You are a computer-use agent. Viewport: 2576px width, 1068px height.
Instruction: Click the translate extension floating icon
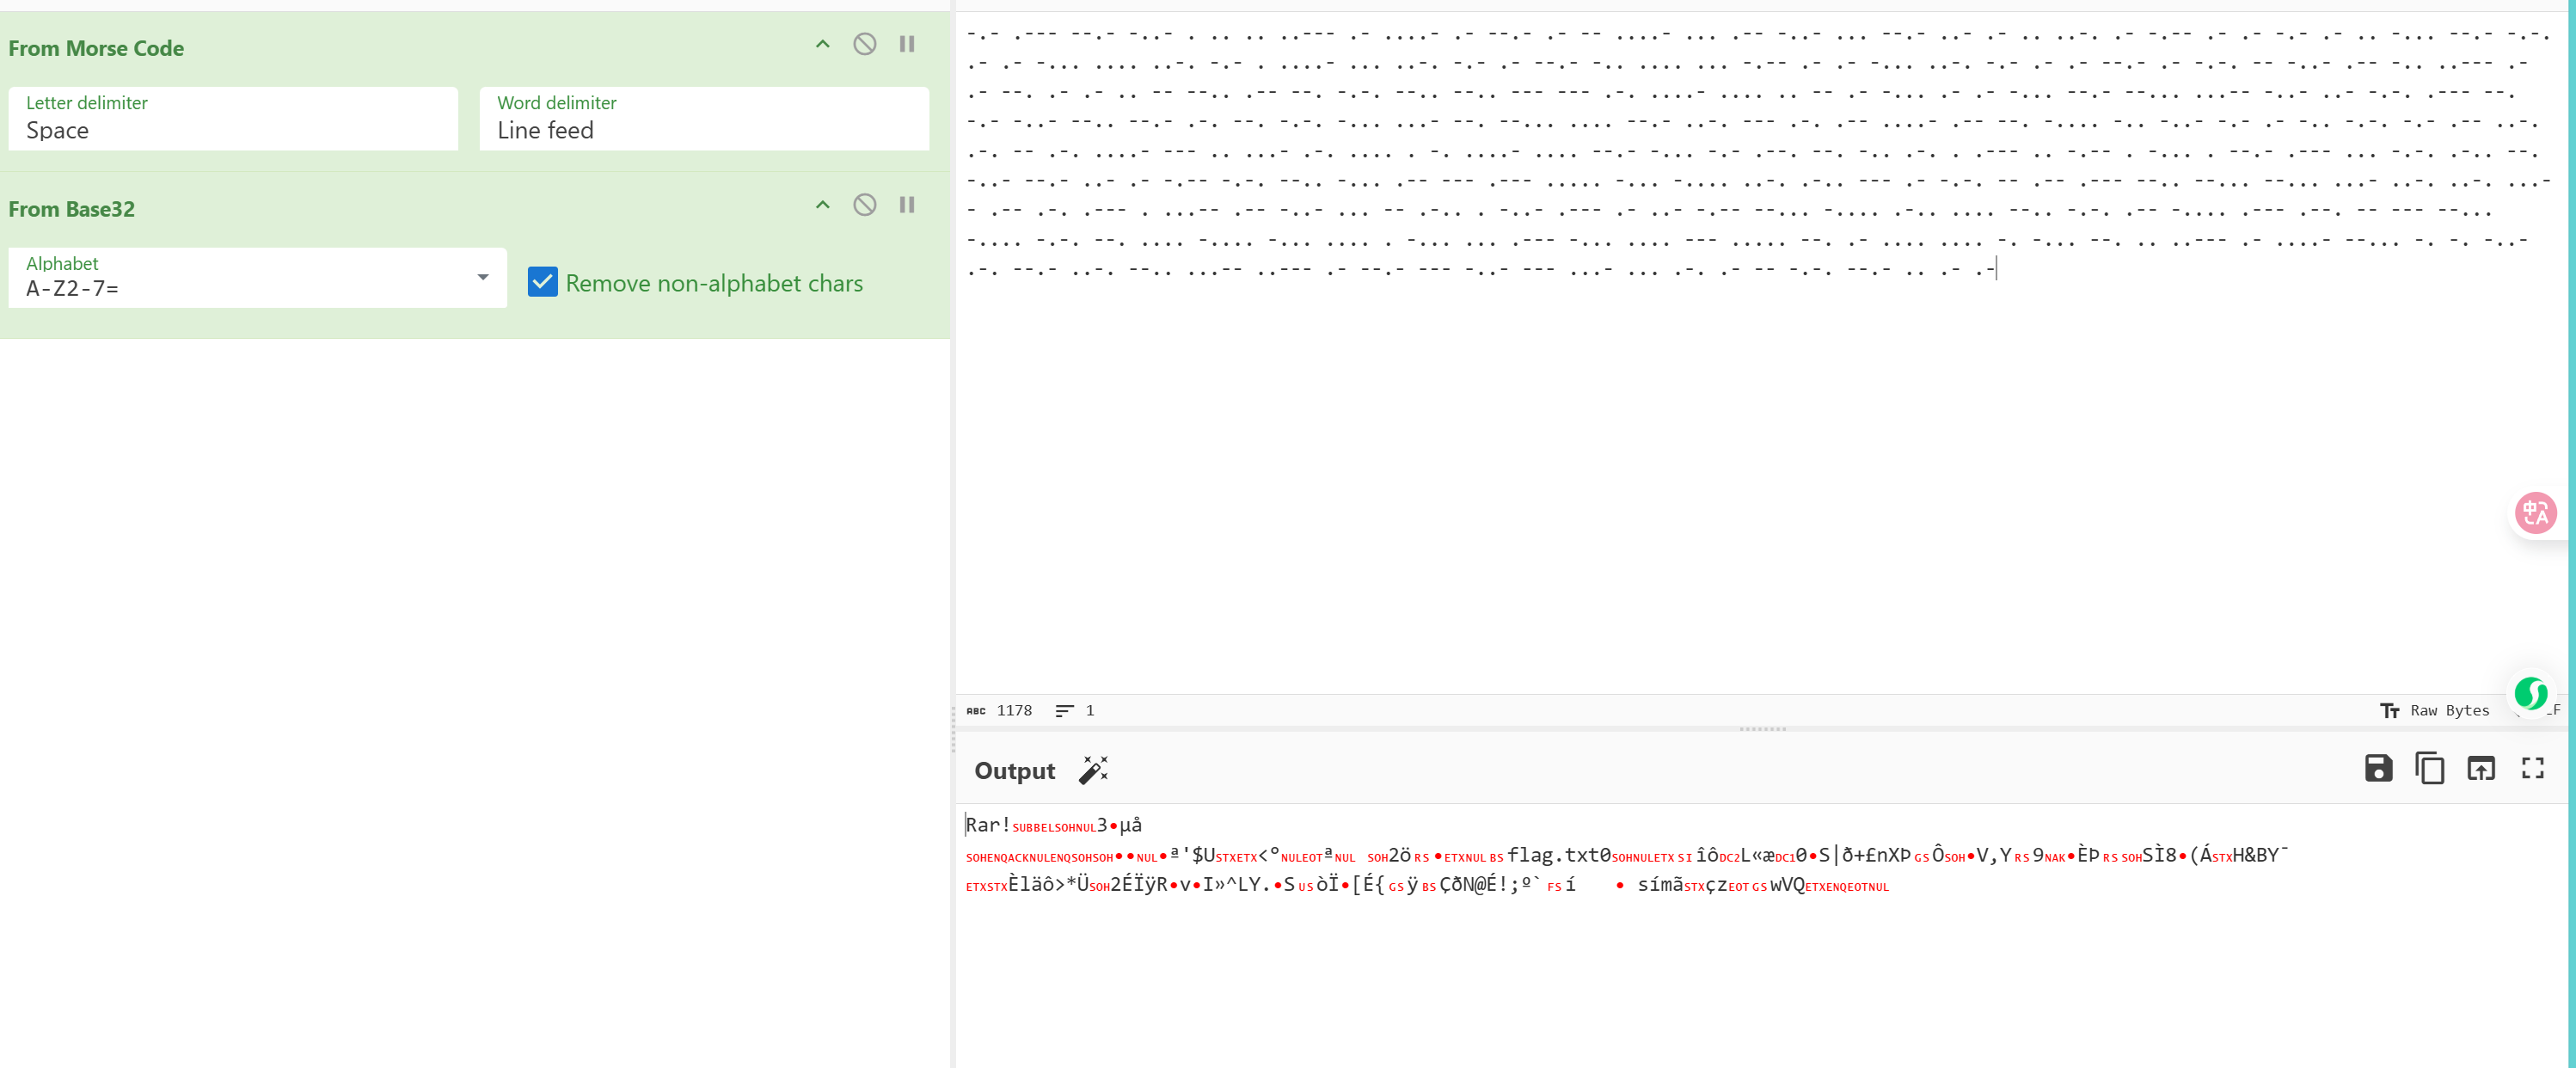tap(2535, 513)
